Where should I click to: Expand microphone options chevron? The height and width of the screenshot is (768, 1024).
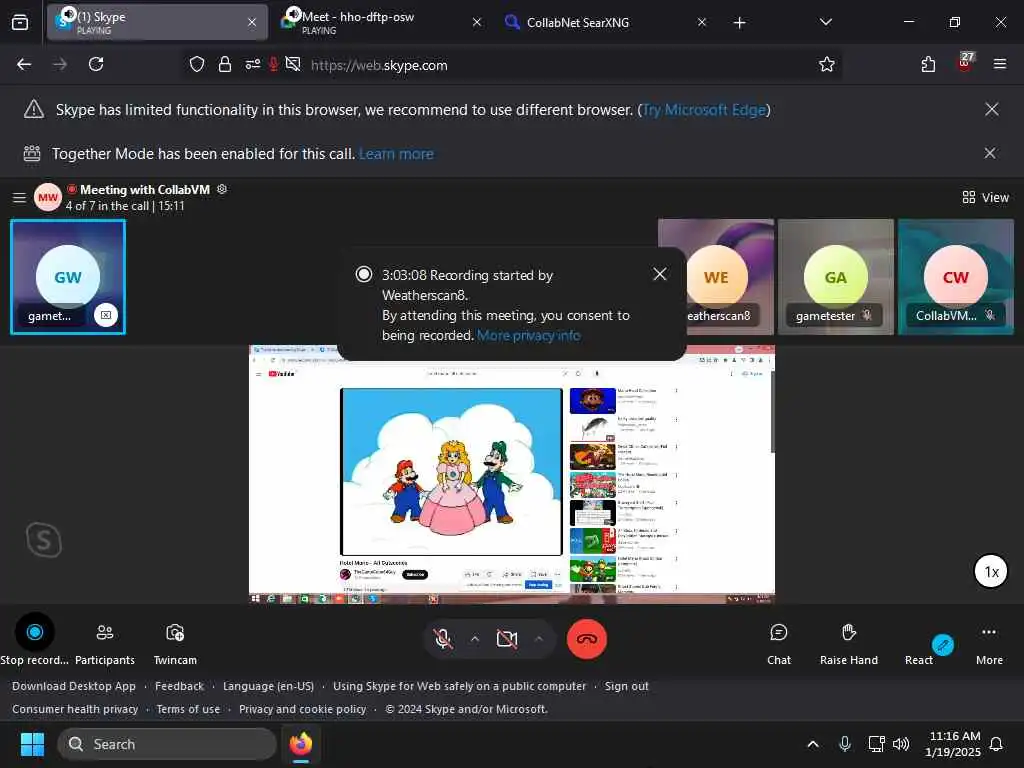pos(475,639)
